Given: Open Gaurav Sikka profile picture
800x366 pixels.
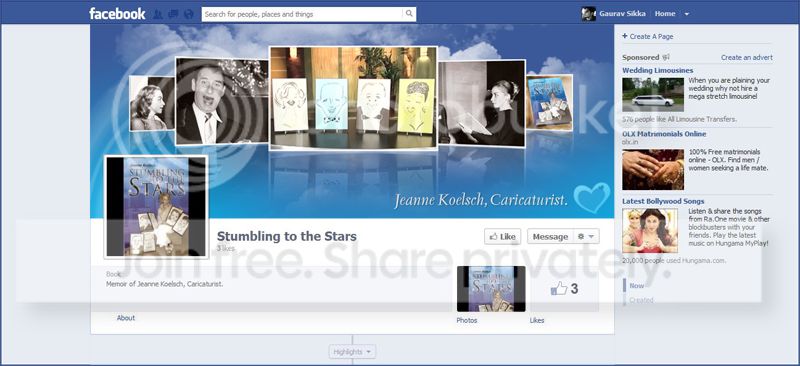Looking at the screenshot, I should pos(588,14).
